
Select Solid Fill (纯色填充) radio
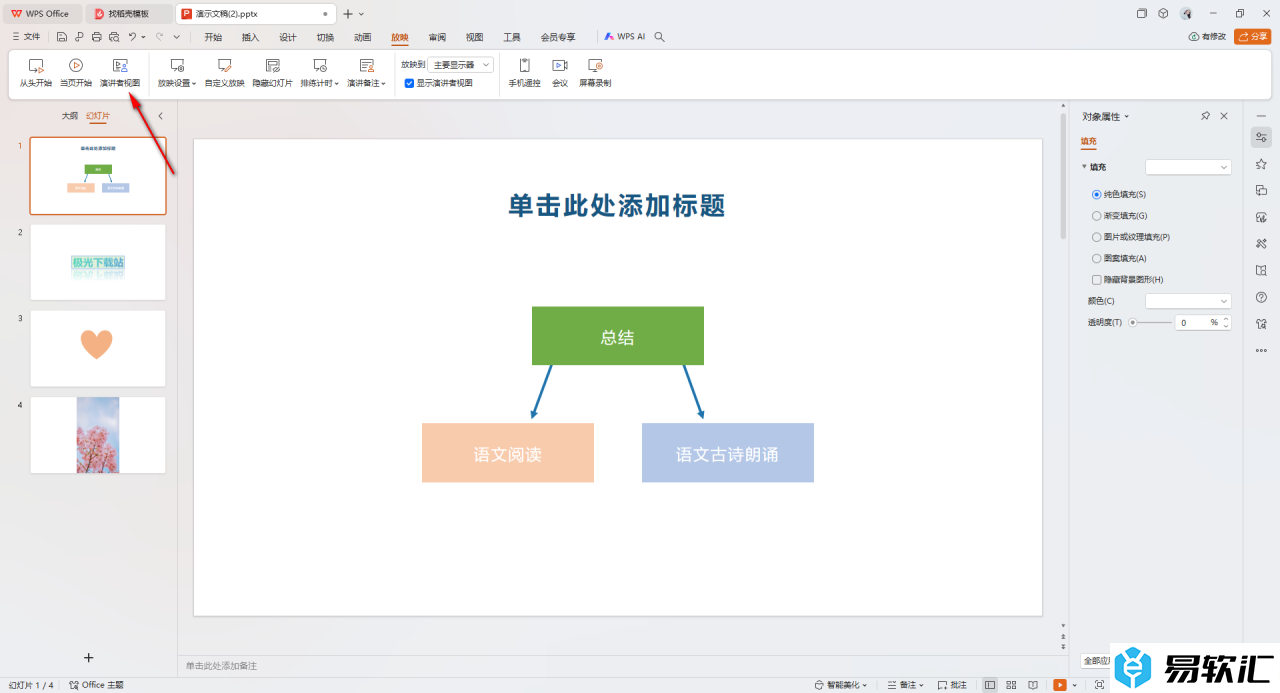[x=1097, y=194]
